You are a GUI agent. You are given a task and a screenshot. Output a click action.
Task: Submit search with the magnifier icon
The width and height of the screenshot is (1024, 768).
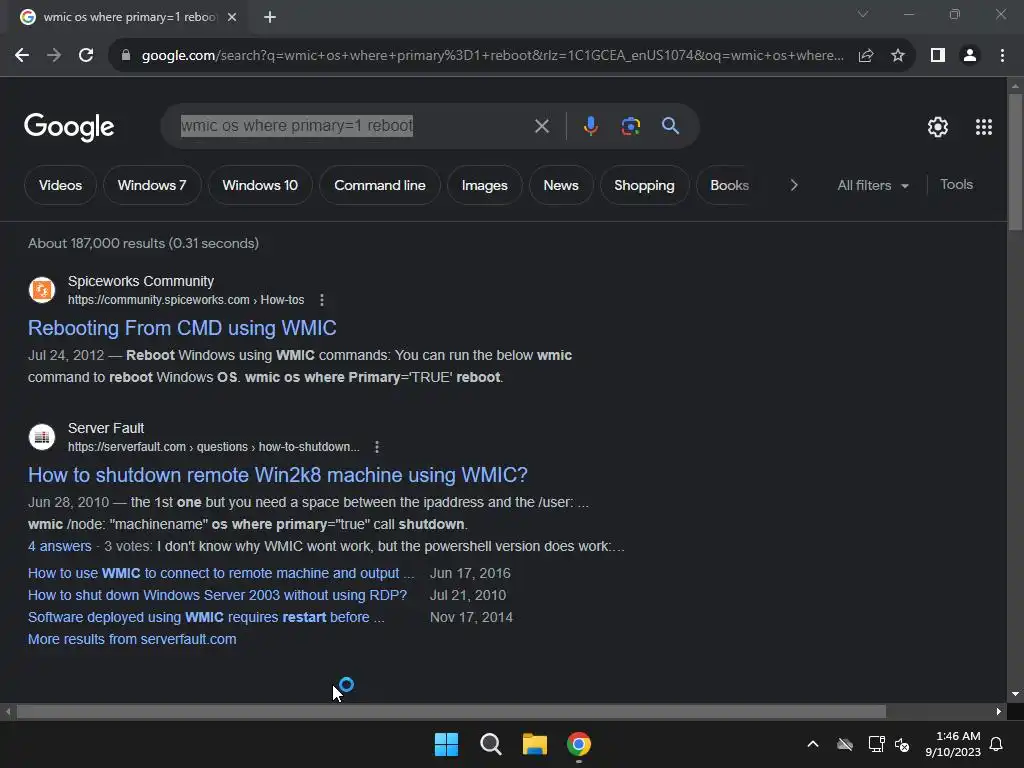(670, 126)
